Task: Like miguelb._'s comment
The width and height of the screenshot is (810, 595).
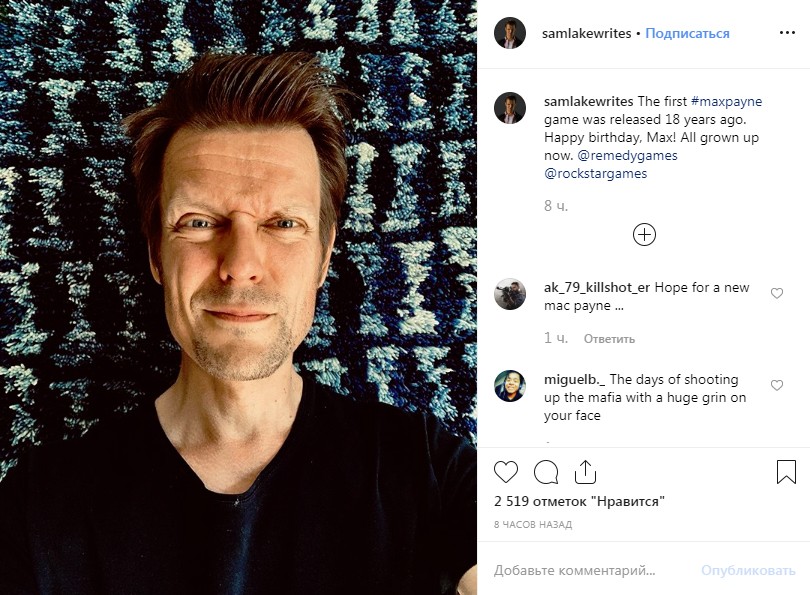Action: click(777, 385)
